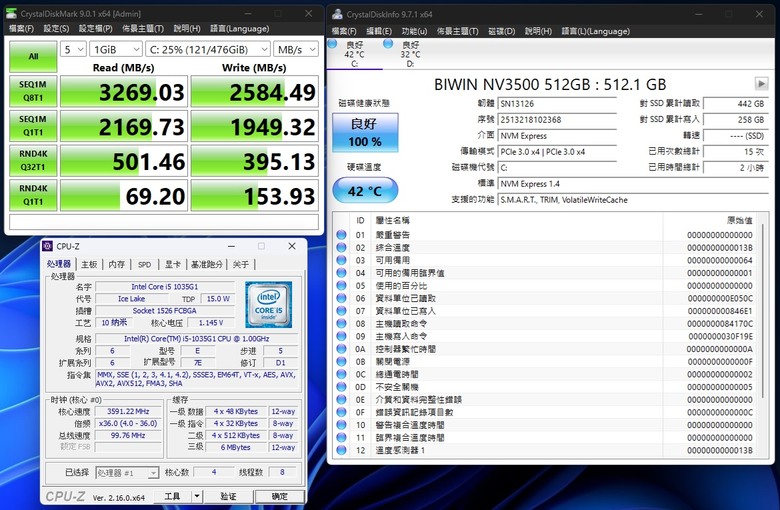Click the next disk arrow icon
The height and width of the screenshot is (510, 780).
coord(761,84)
